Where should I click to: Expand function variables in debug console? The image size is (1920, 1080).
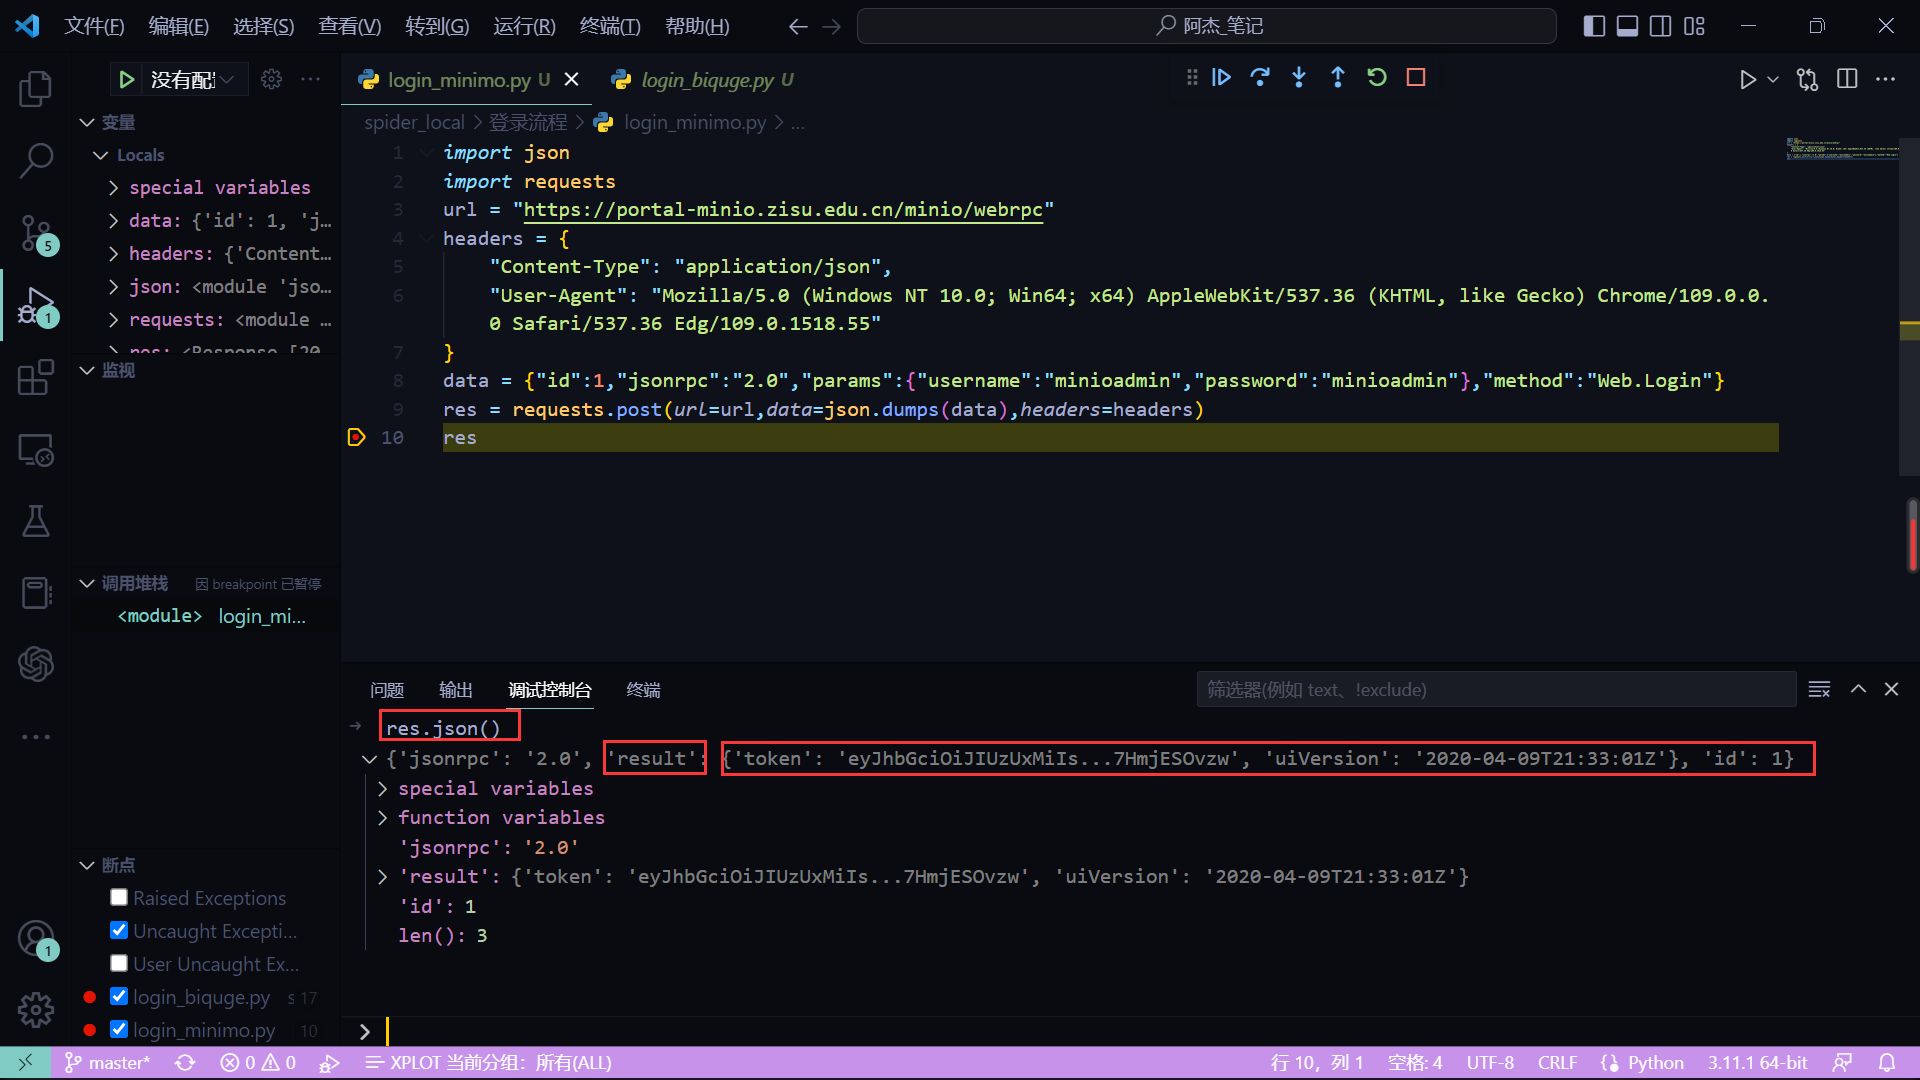383,818
